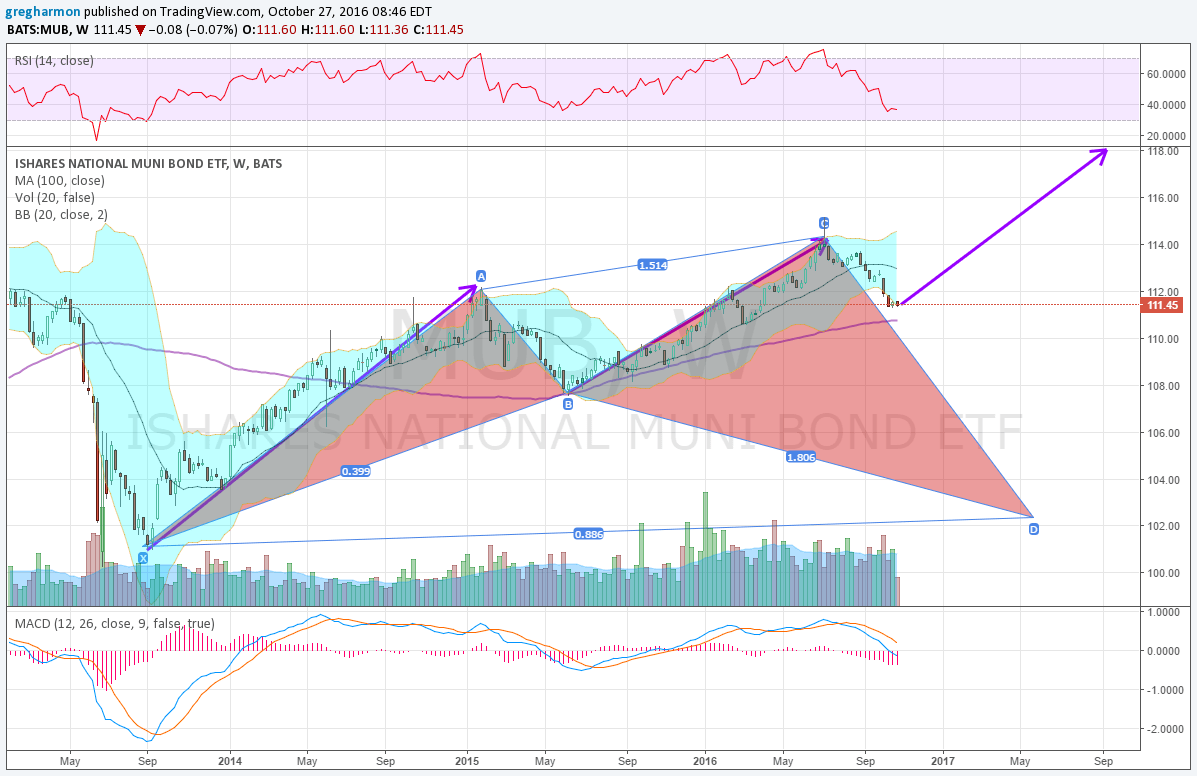Click the 1.514 ratio label
The image size is (1197, 776).
coord(653,265)
